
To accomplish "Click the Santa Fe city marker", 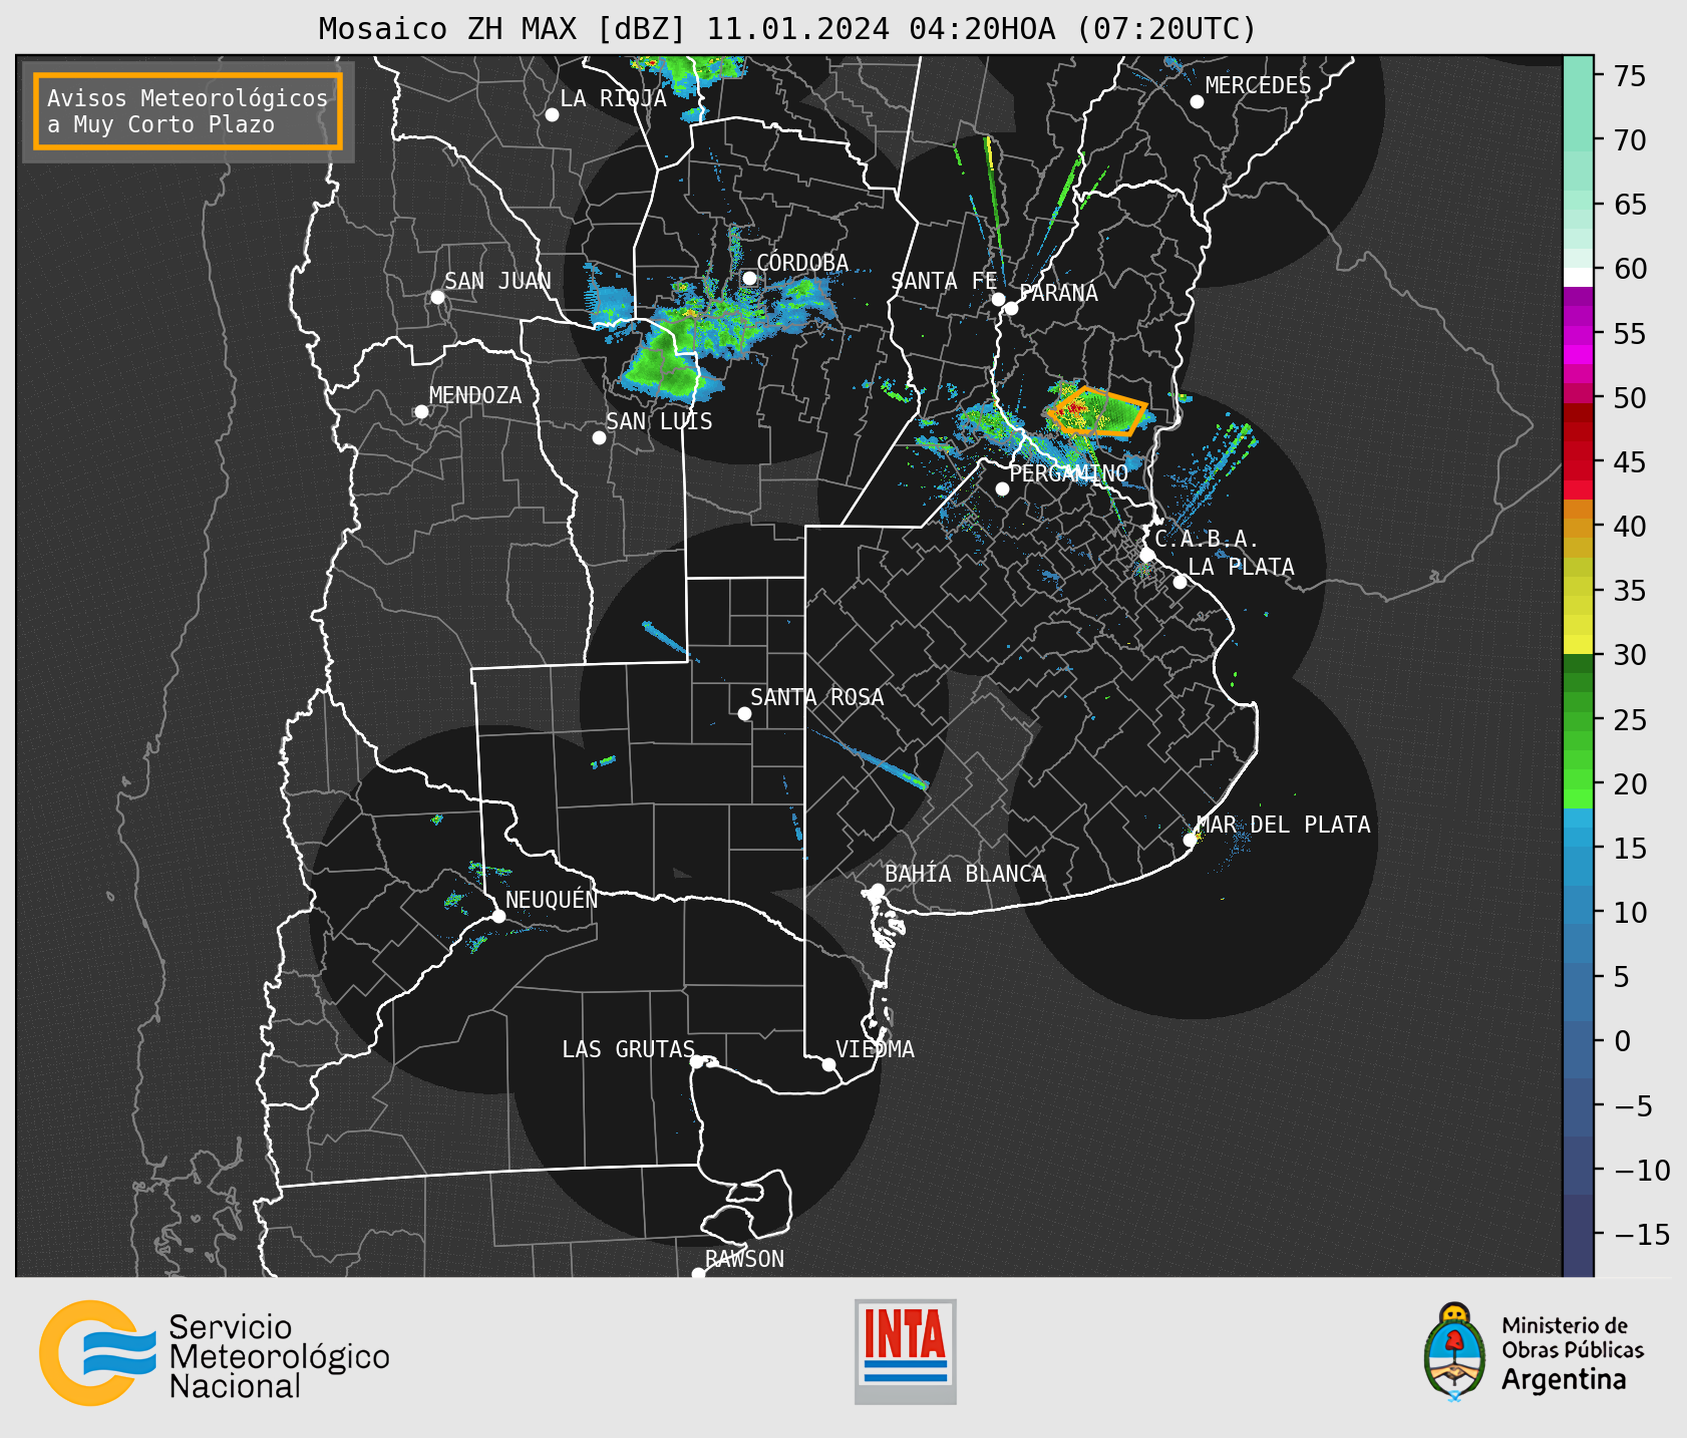I will pos(998,299).
